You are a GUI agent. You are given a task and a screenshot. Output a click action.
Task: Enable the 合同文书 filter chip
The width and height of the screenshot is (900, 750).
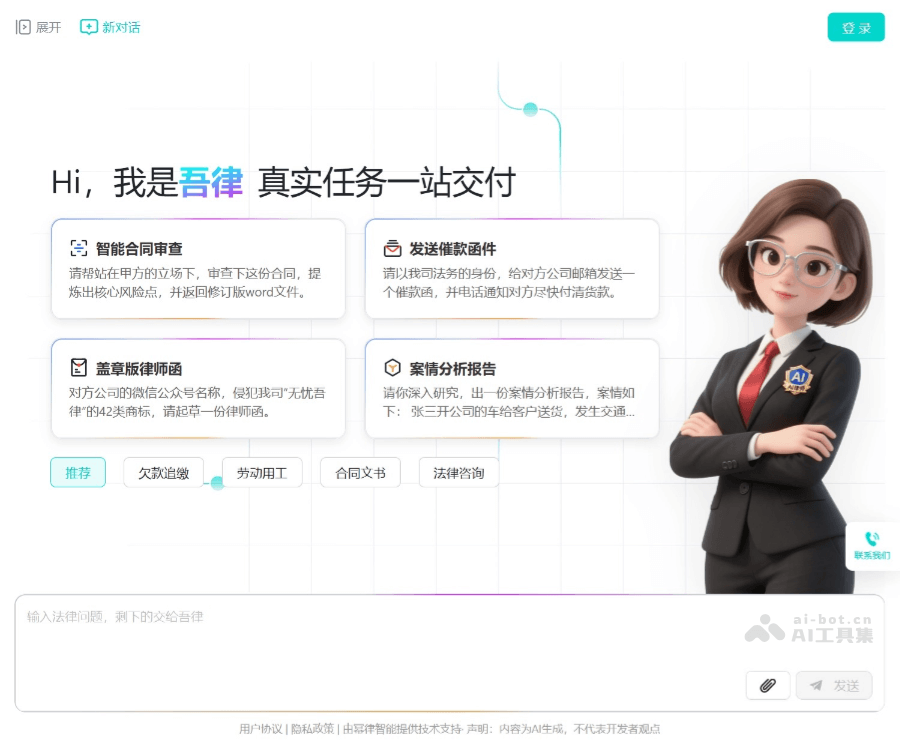pyautogui.click(x=360, y=472)
